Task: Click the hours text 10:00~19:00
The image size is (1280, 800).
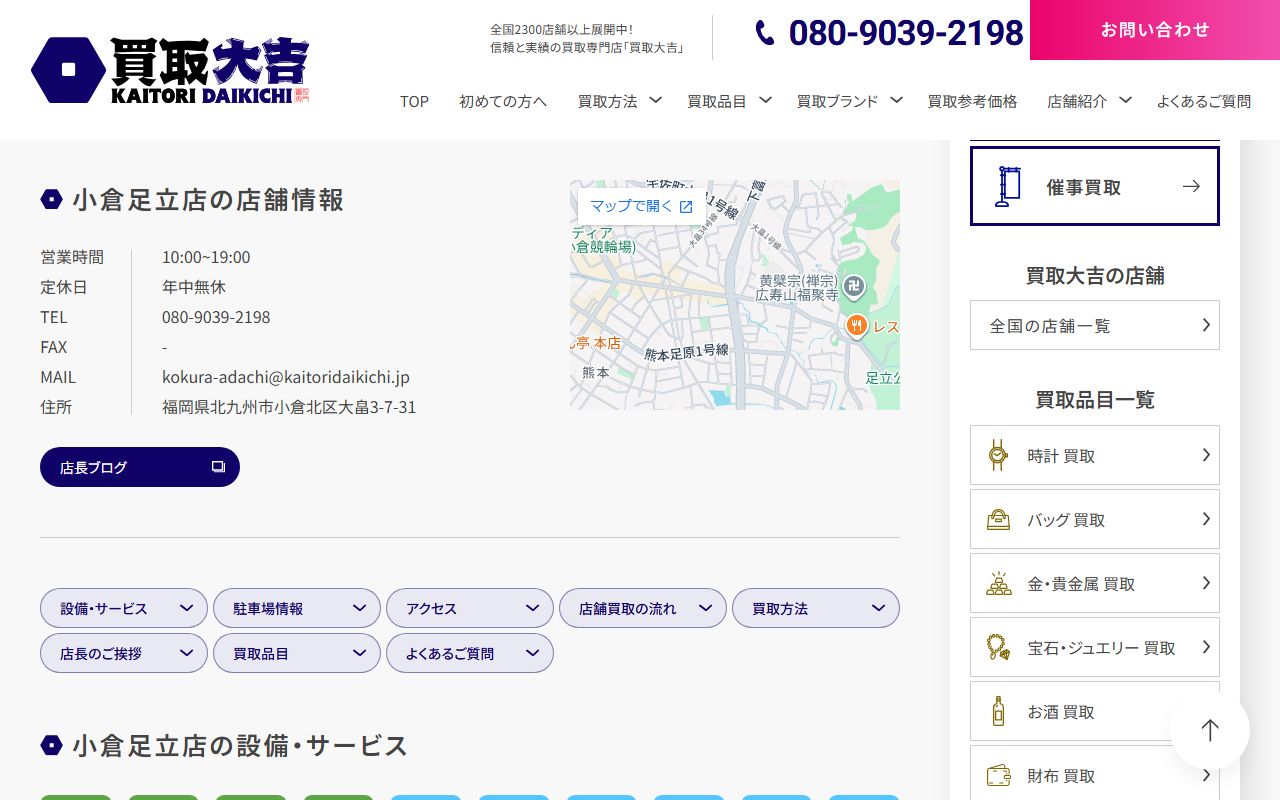Action: pos(206,257)
